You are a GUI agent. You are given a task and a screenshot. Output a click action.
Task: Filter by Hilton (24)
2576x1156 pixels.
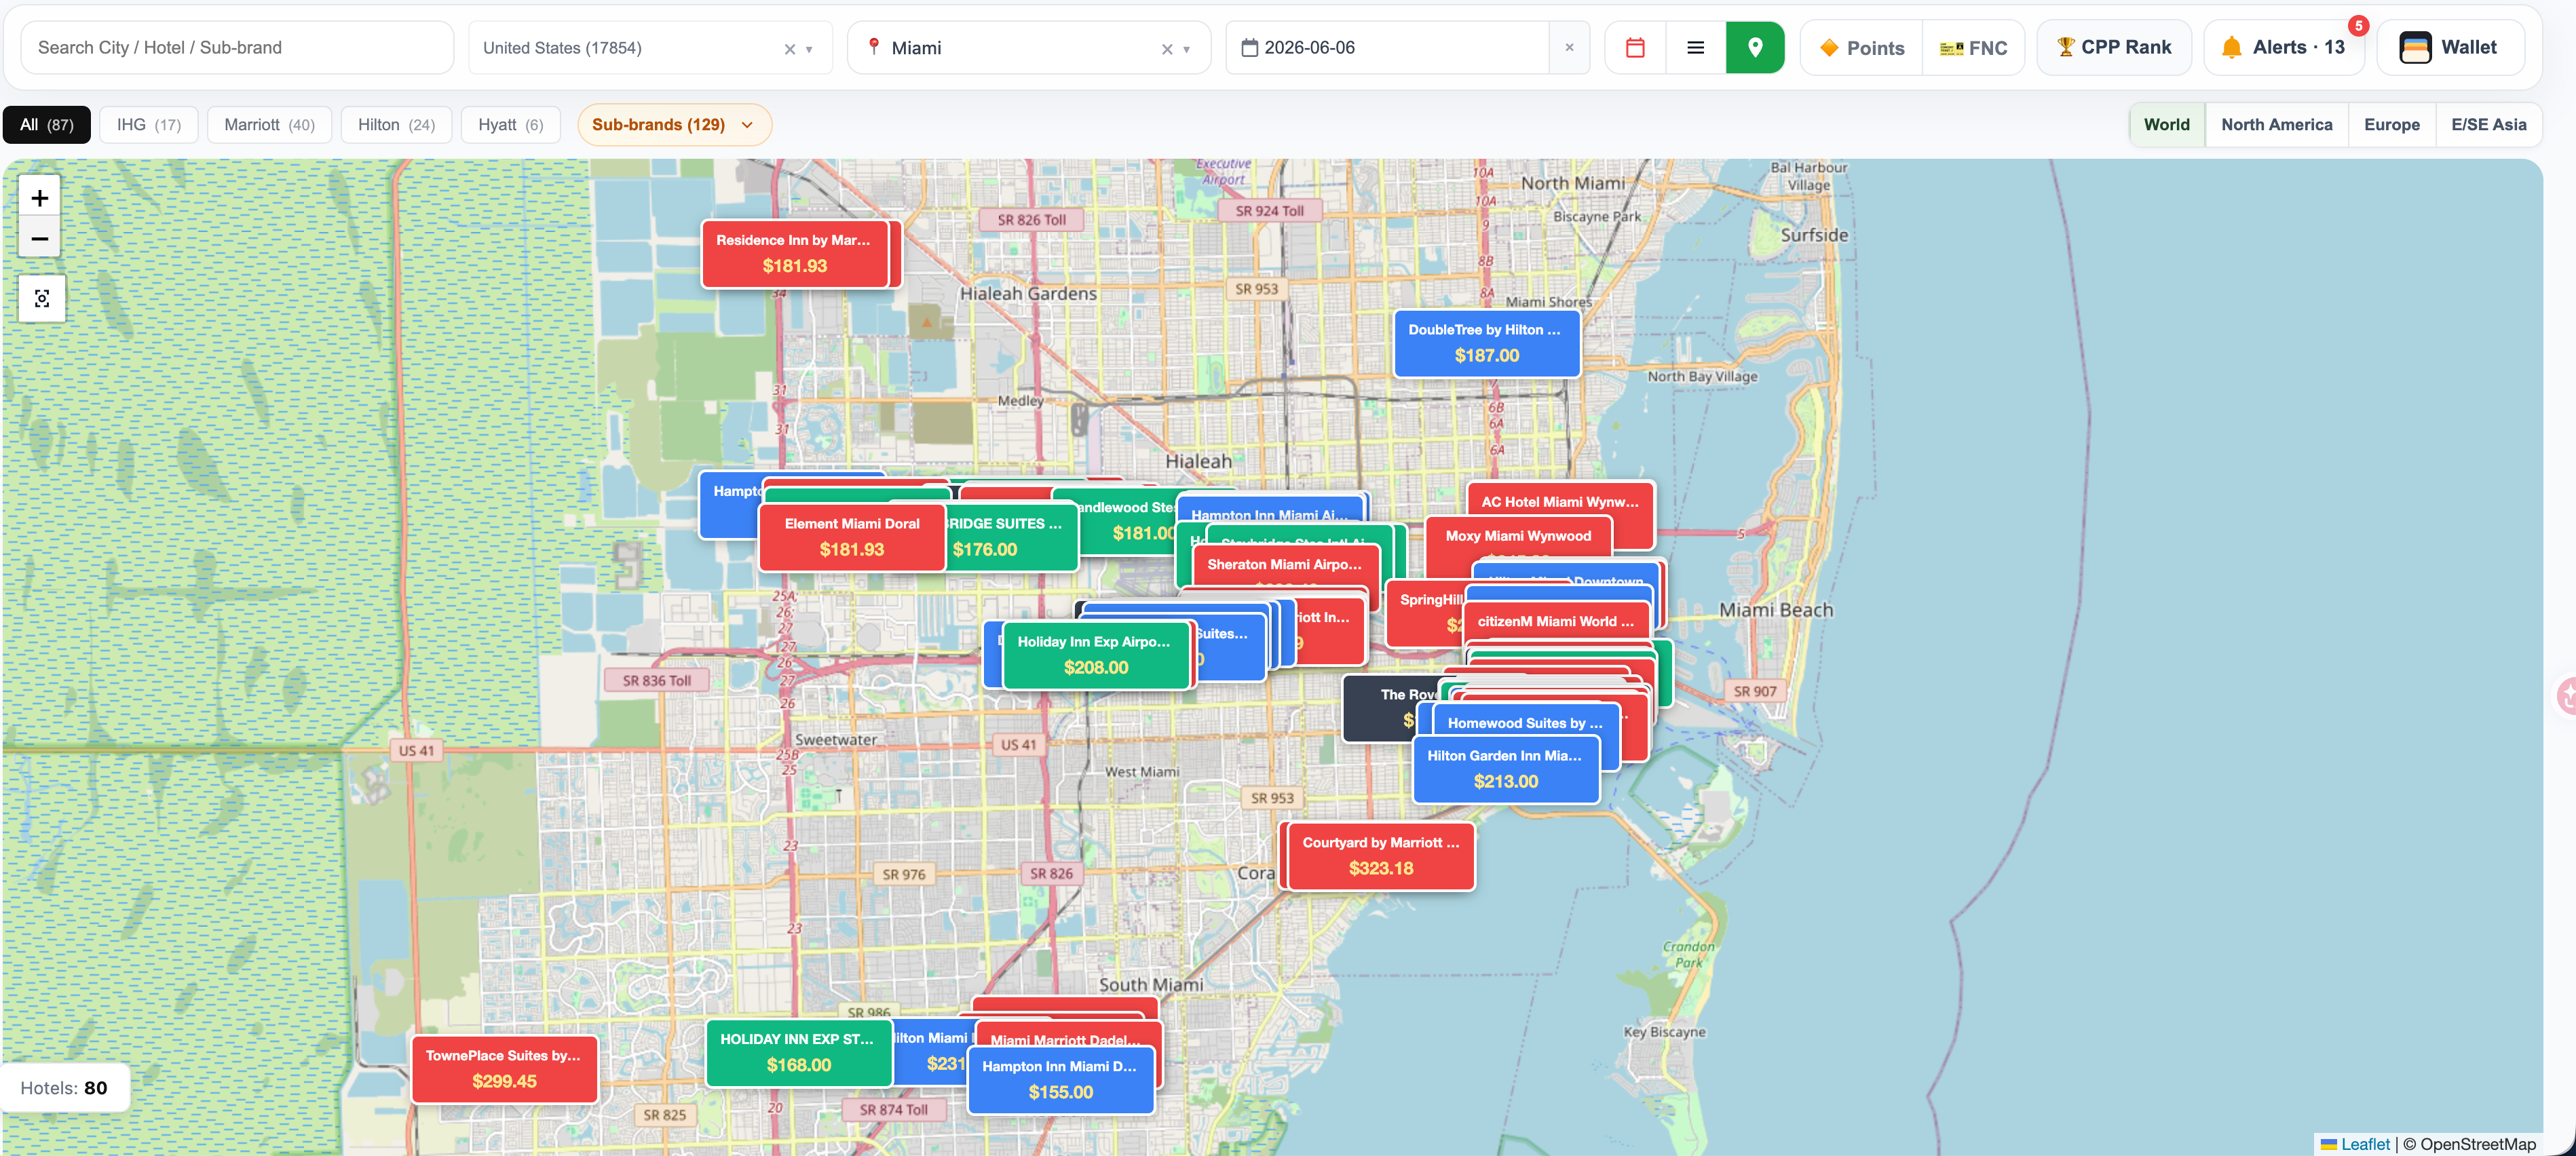coord(396,125)
